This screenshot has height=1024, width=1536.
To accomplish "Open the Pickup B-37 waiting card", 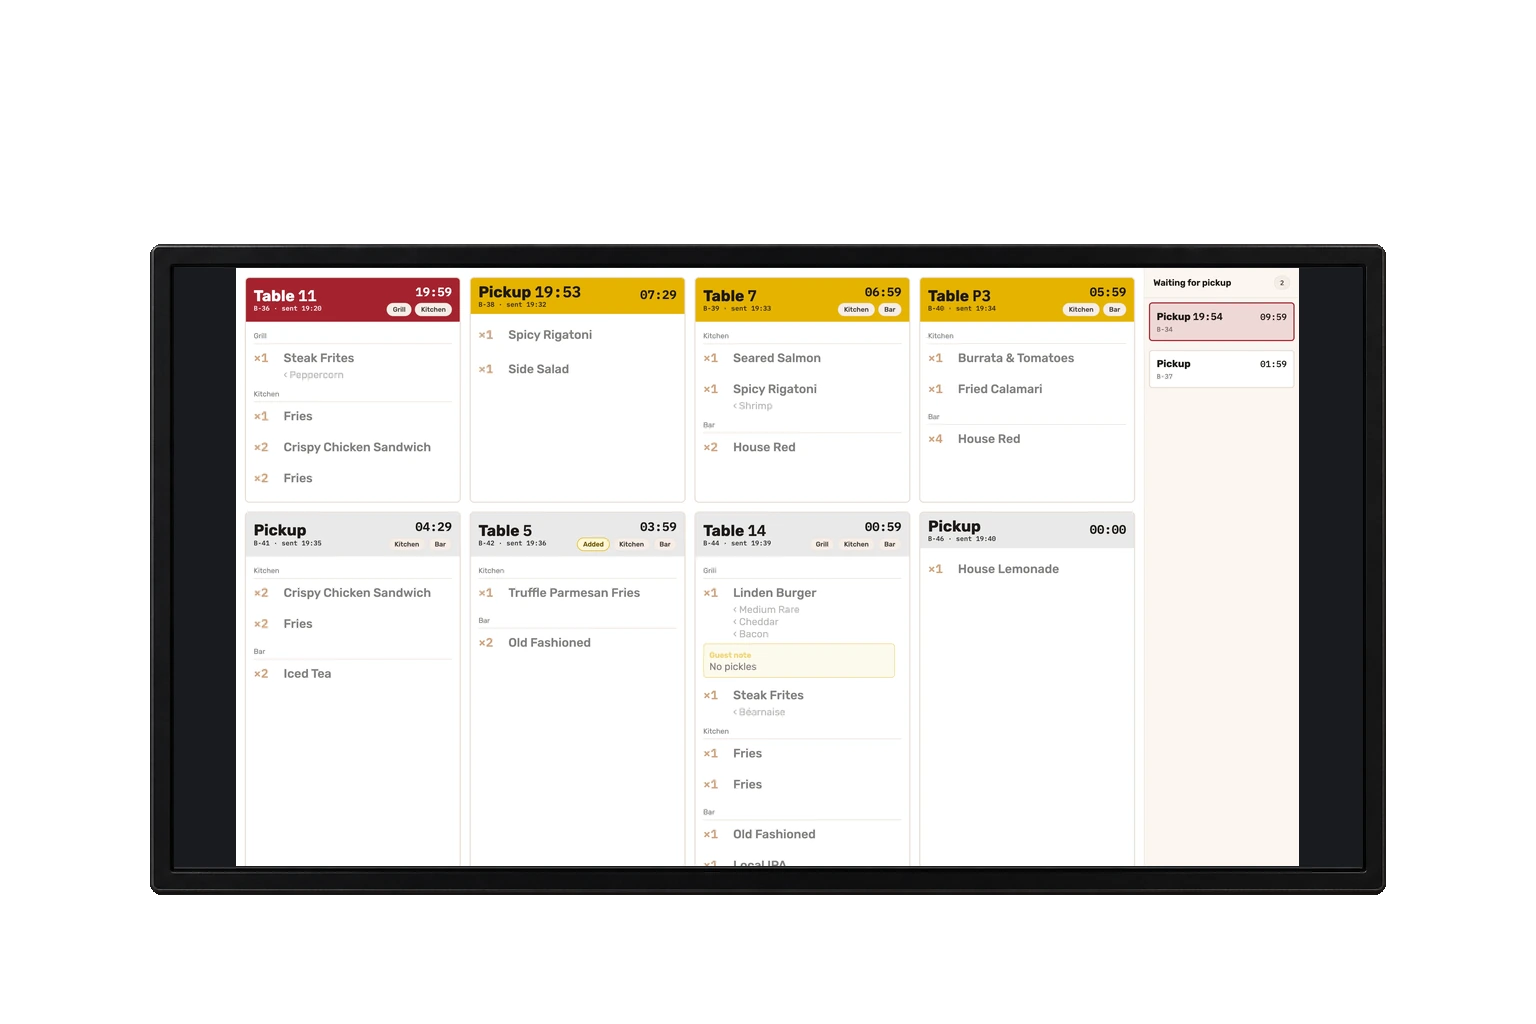I will [x=1221, y=369].
